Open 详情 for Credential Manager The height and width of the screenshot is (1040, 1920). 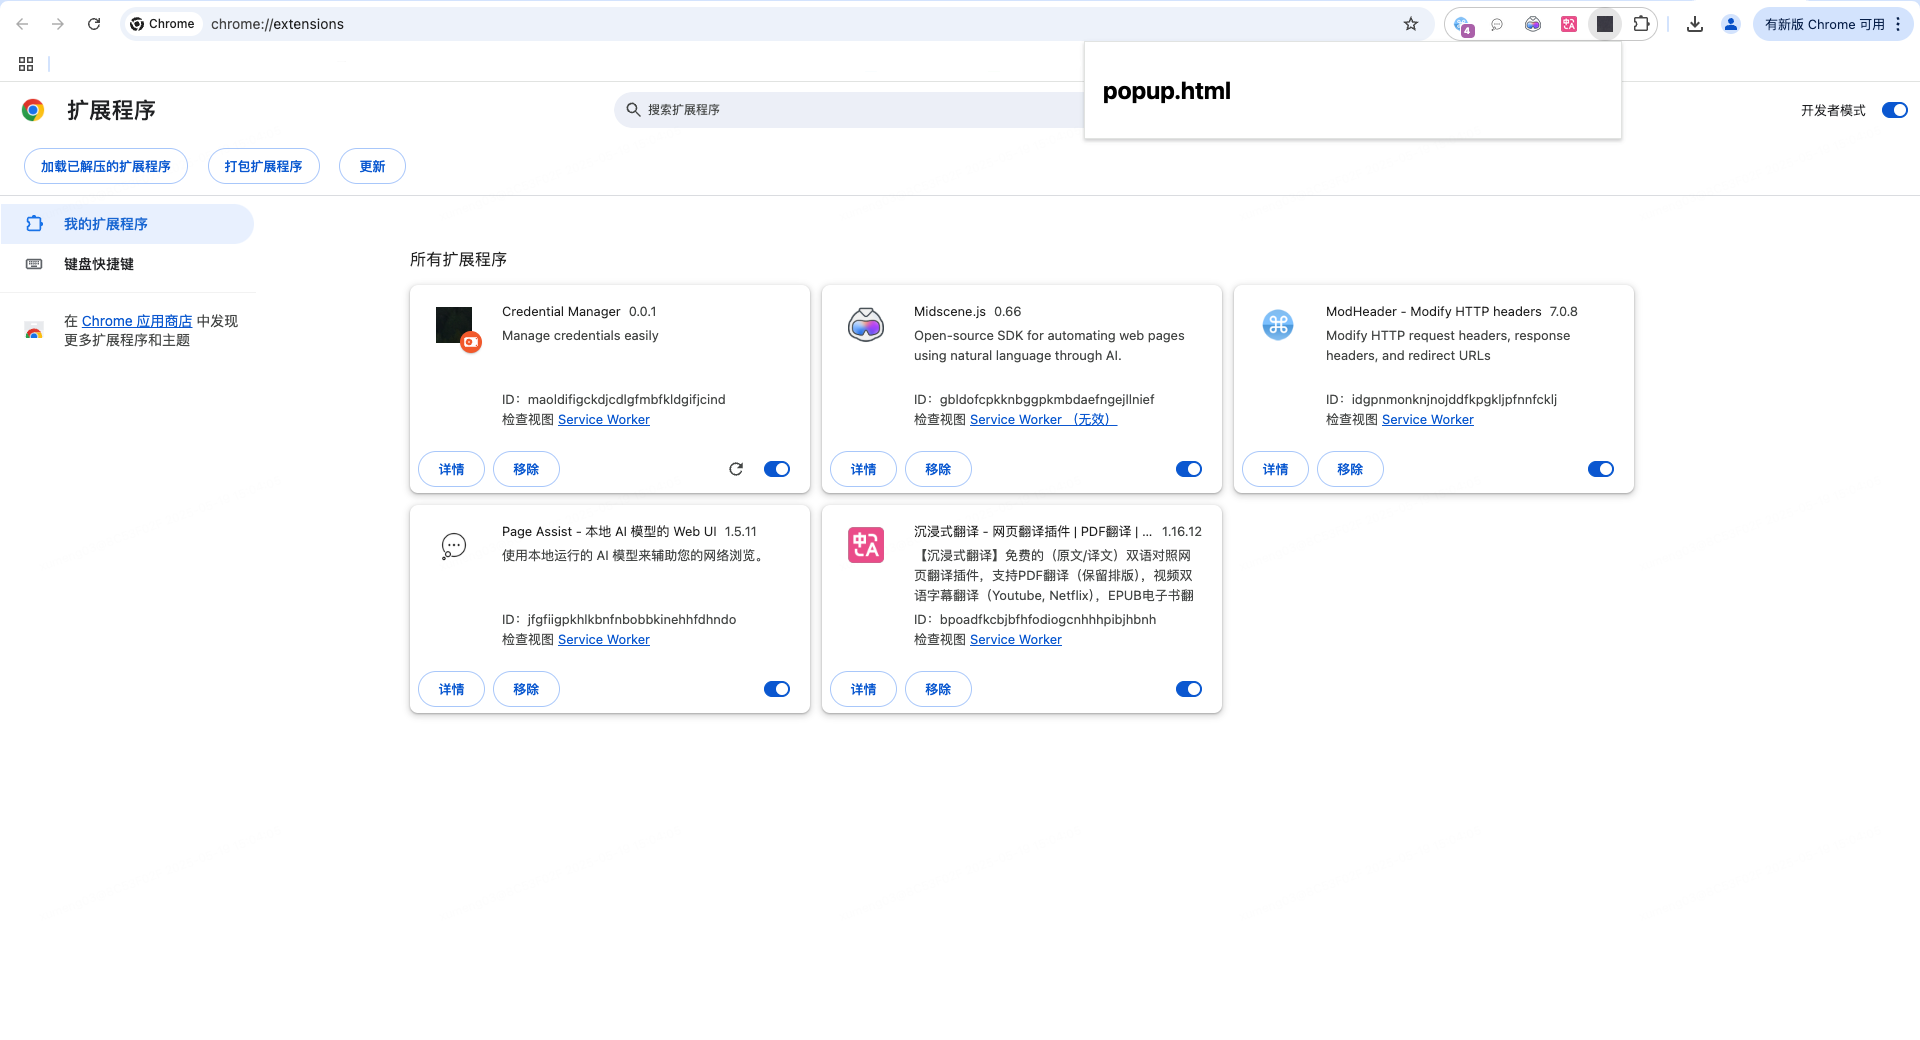tap(451, 469)
